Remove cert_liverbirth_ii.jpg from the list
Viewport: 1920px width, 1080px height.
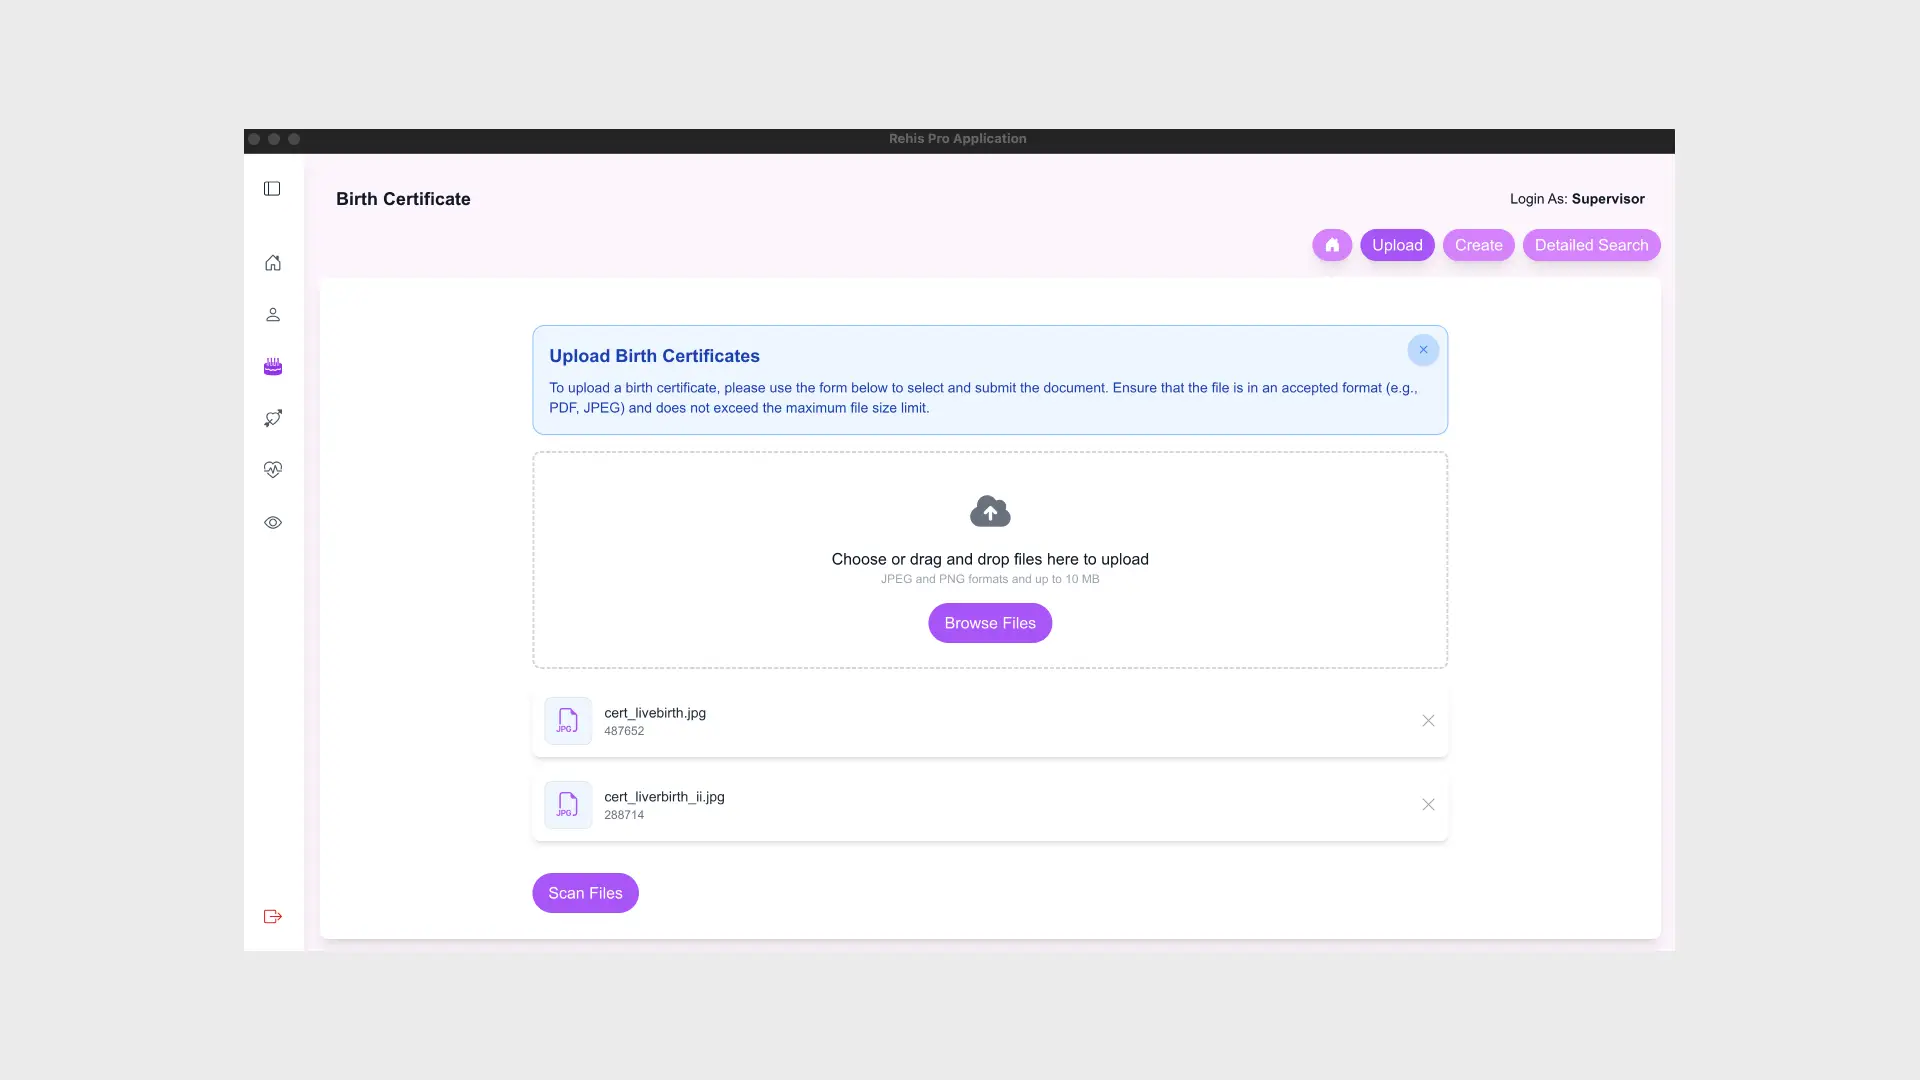1428,805
